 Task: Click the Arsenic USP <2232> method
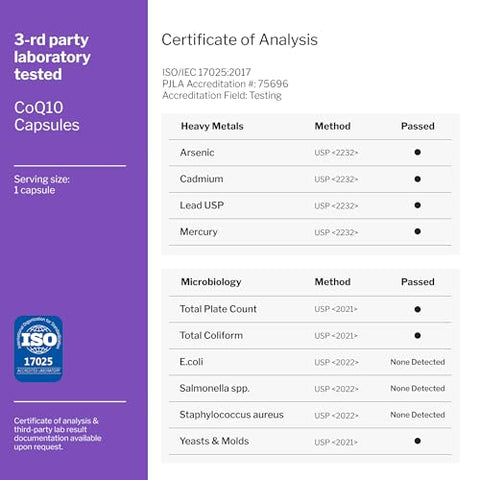(336, 153)
